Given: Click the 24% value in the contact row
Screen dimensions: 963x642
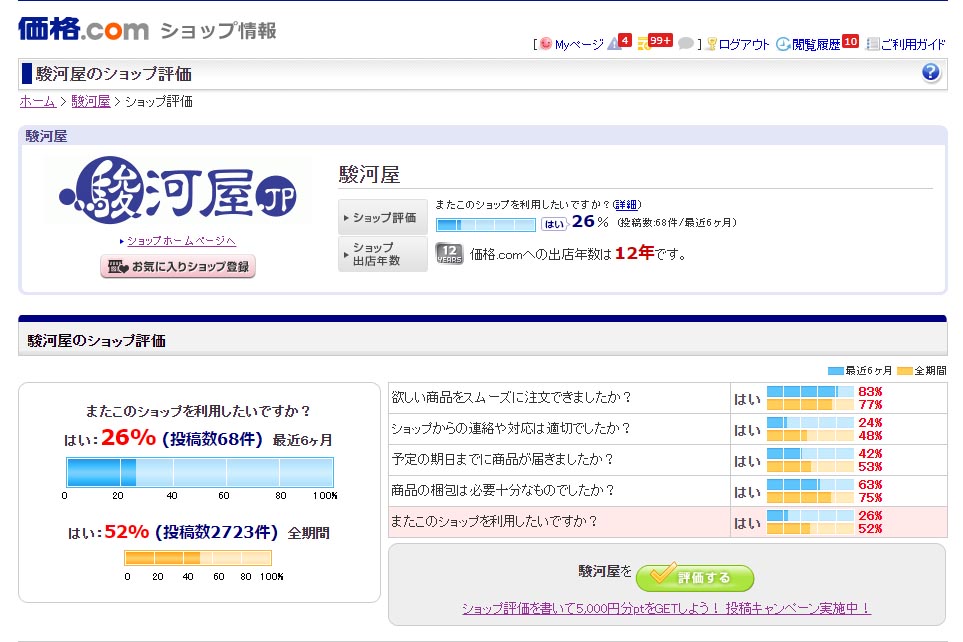Looking at the screenshot, I should point(870,423).
